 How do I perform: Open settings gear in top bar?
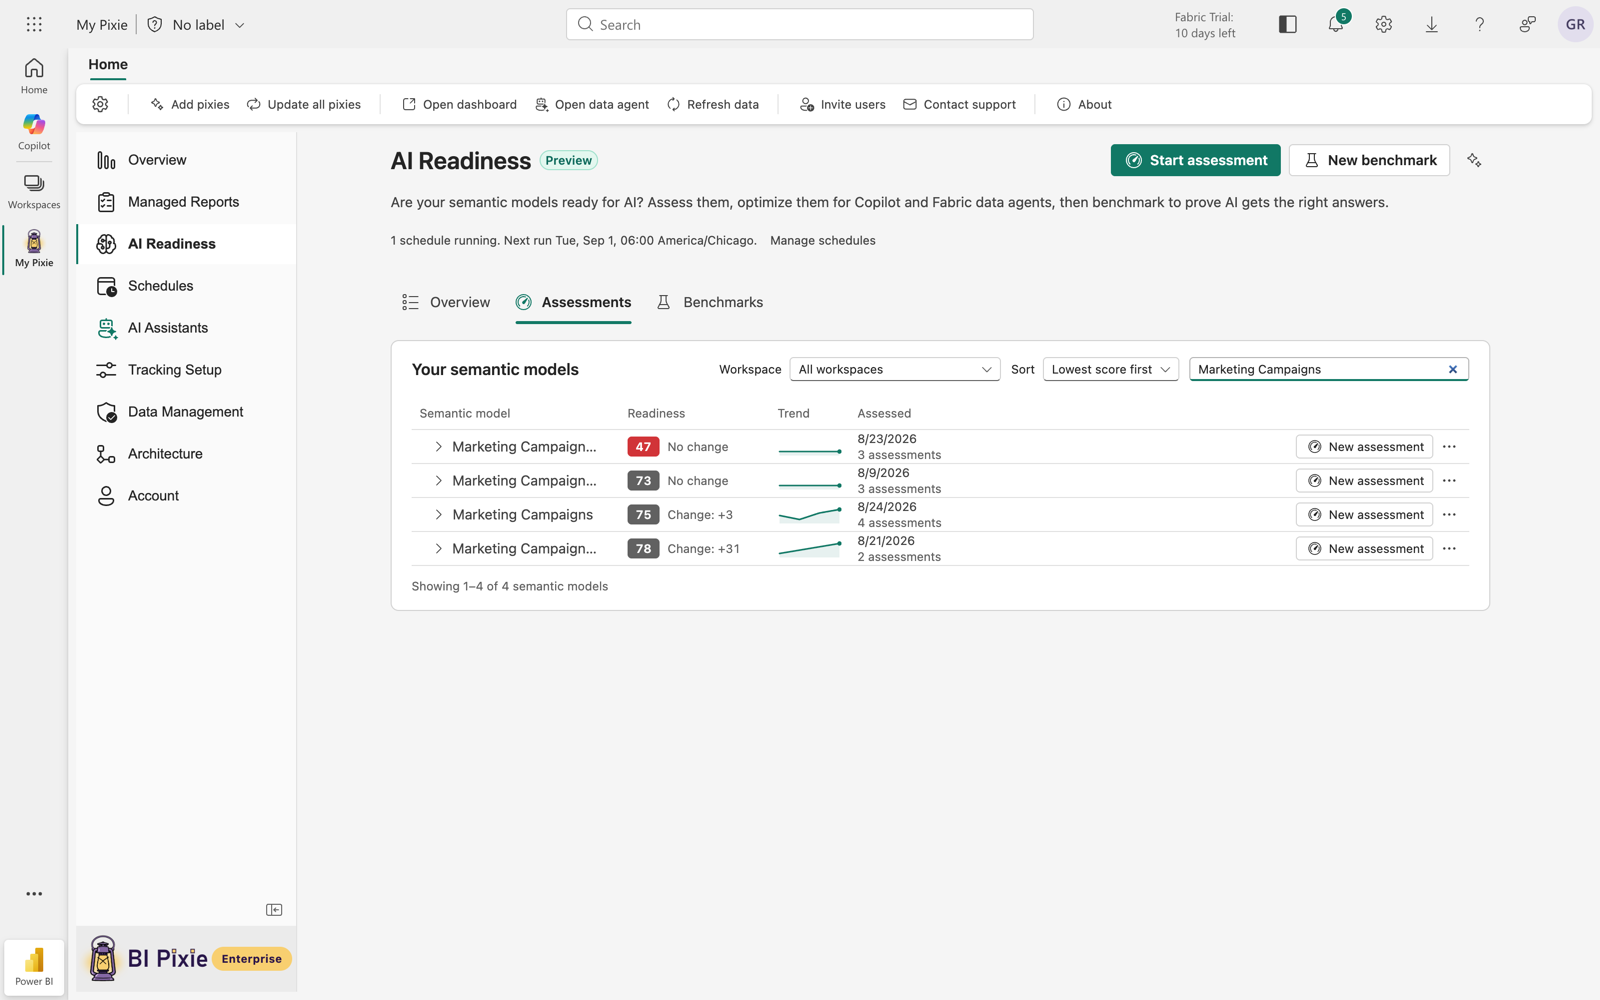pyautogui.click(x=1384, y=24)
